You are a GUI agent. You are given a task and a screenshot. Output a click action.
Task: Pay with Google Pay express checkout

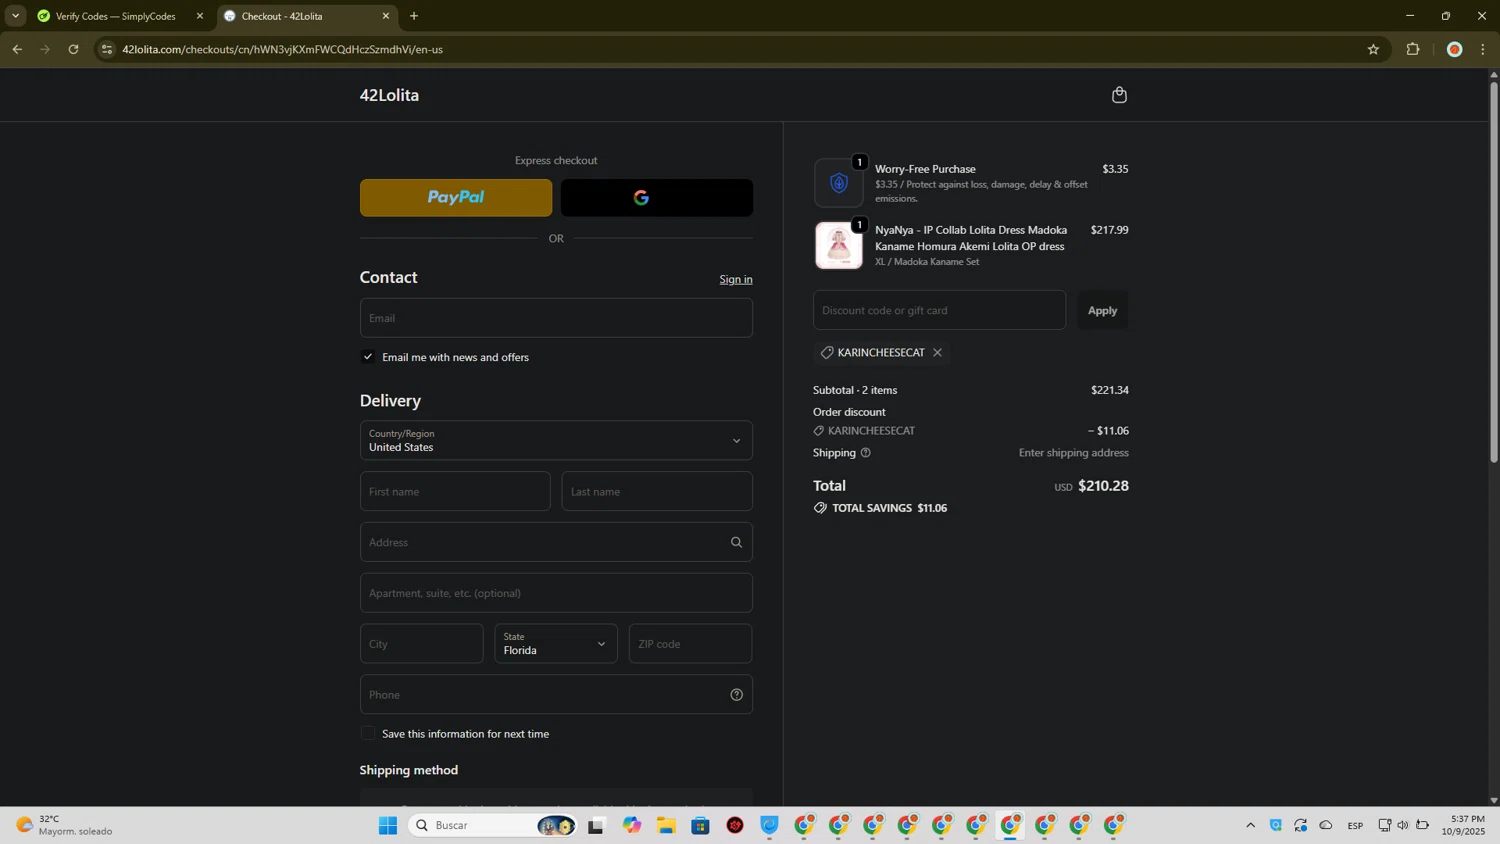pos(657,198)
